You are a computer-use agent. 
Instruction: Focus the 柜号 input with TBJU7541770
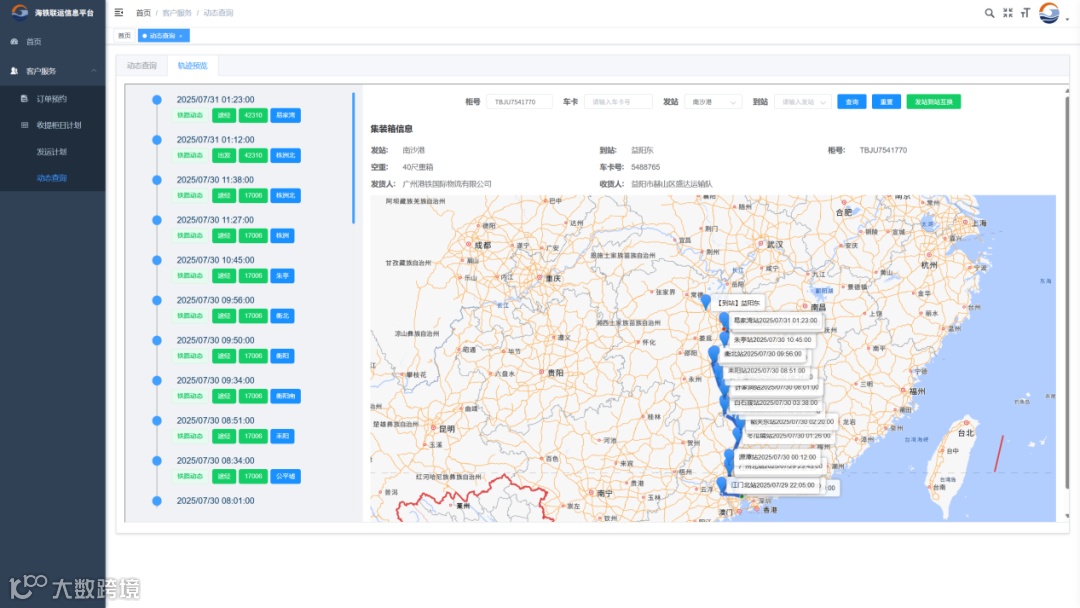pos(519,102)
